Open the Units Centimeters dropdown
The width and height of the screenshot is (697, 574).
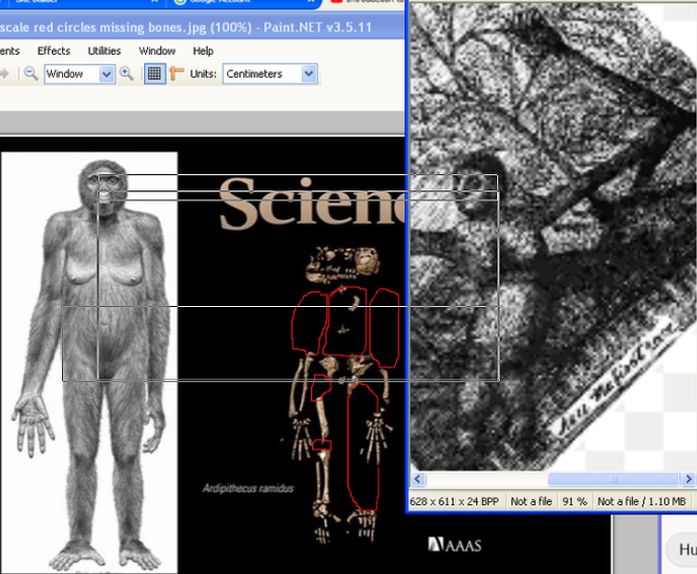[x=270, y=74]
